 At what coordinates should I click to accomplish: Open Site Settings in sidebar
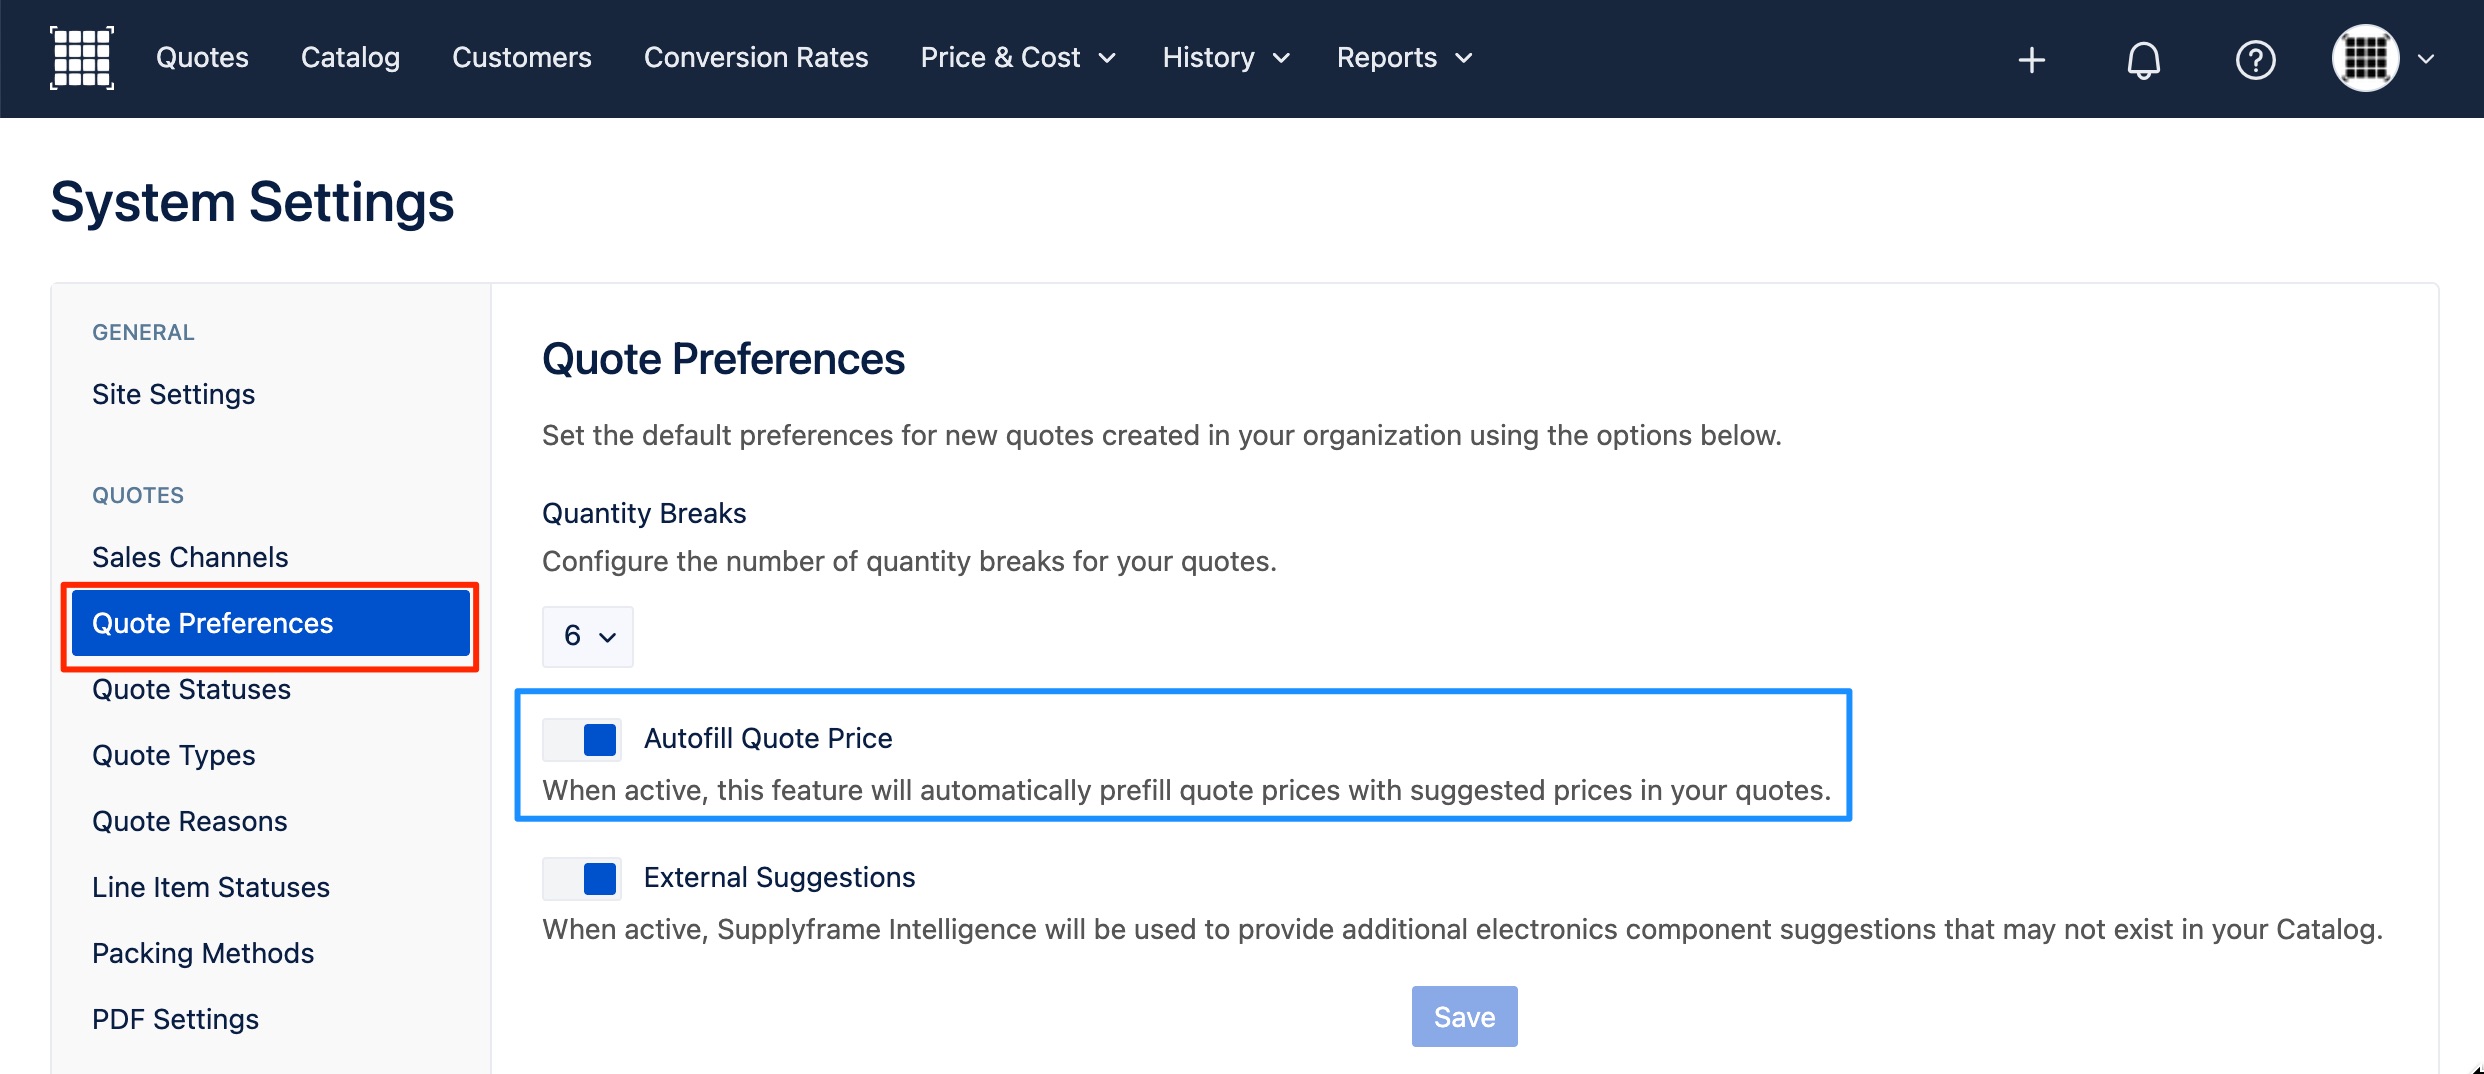pyautogui.click(x=173, y=394)
